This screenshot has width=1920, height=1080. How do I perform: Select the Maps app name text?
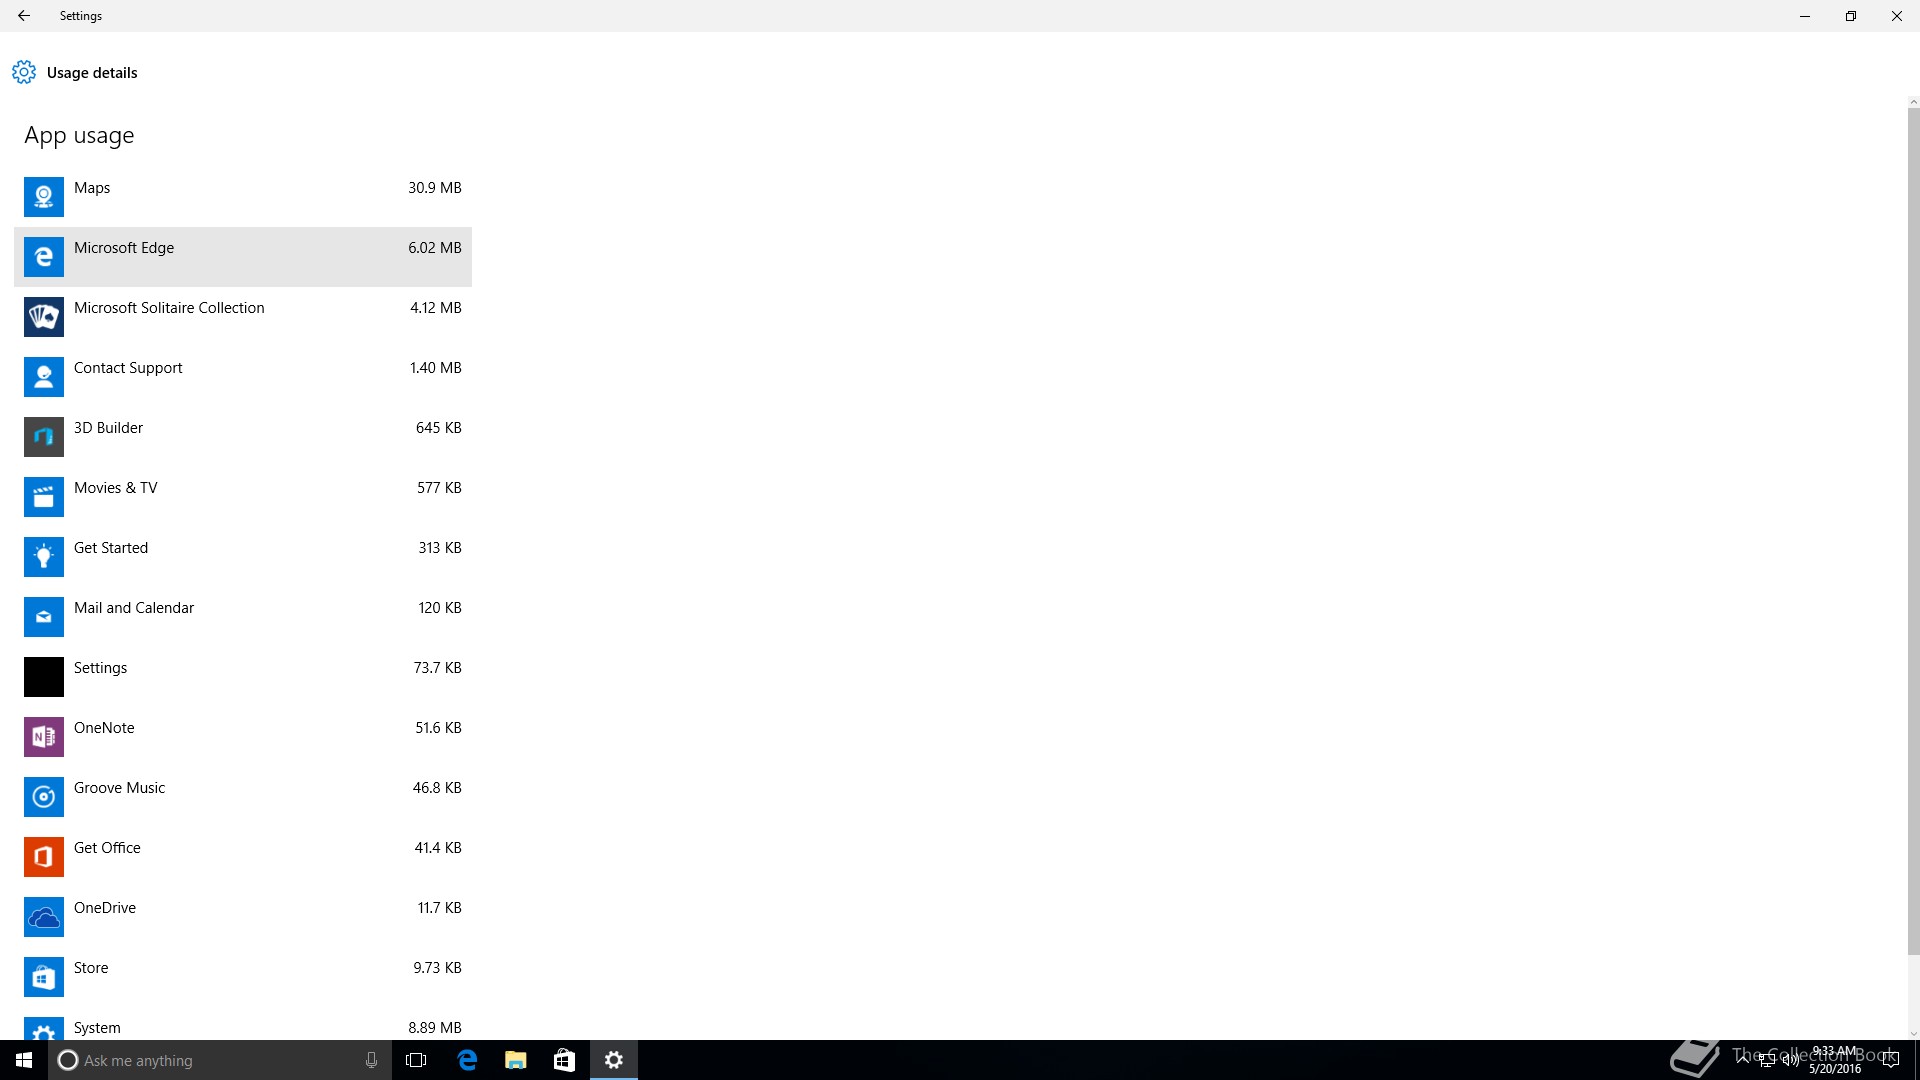point(92,188)
